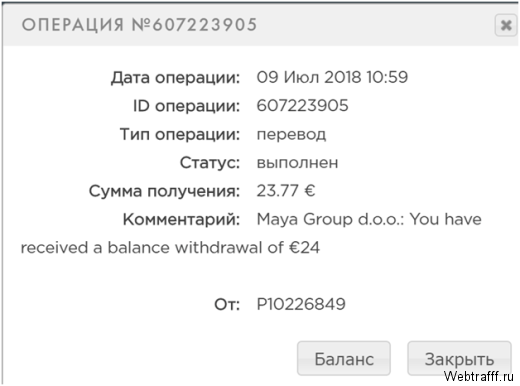Close the operation dialog with X icon

(x=506, y=25)
